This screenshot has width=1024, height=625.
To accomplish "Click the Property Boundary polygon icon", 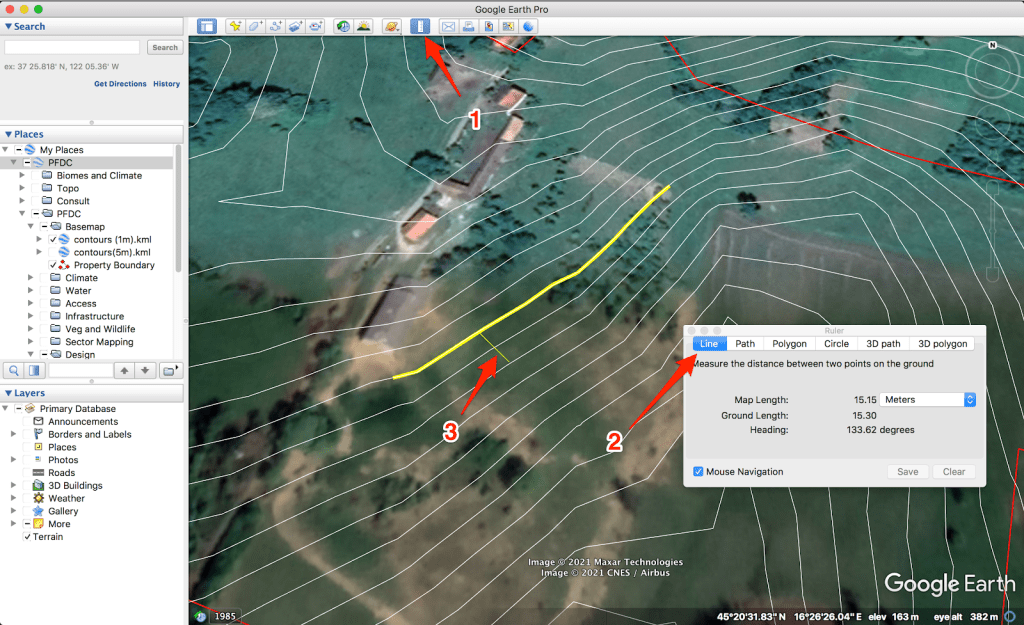I will tap(64, 264).
